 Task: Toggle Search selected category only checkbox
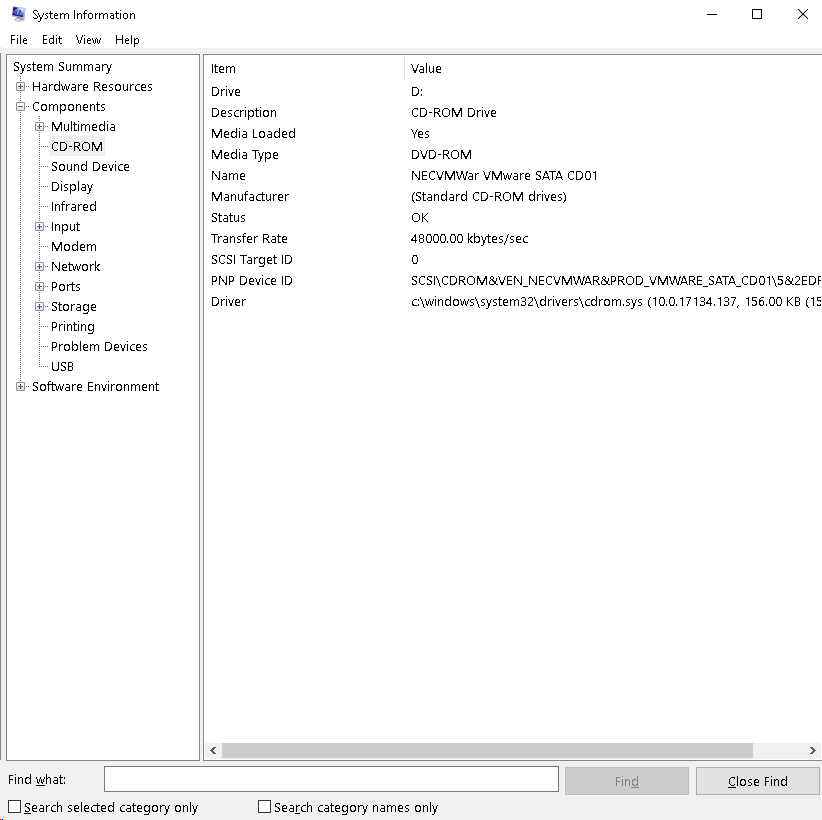[15, 806]
